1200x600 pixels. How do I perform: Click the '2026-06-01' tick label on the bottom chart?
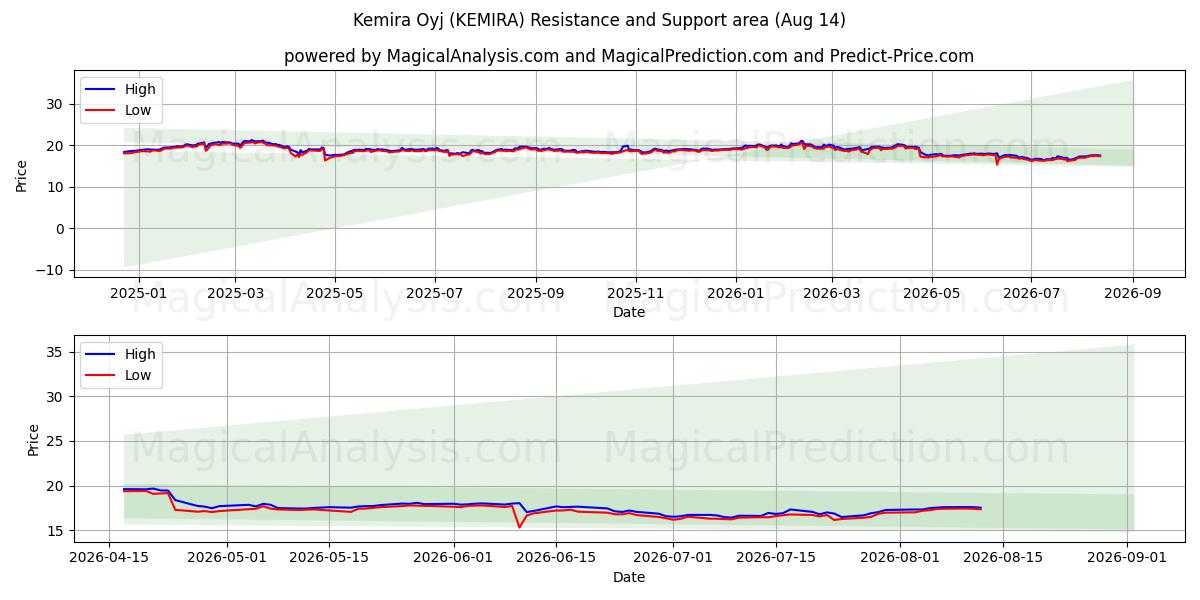coord(454,559)
